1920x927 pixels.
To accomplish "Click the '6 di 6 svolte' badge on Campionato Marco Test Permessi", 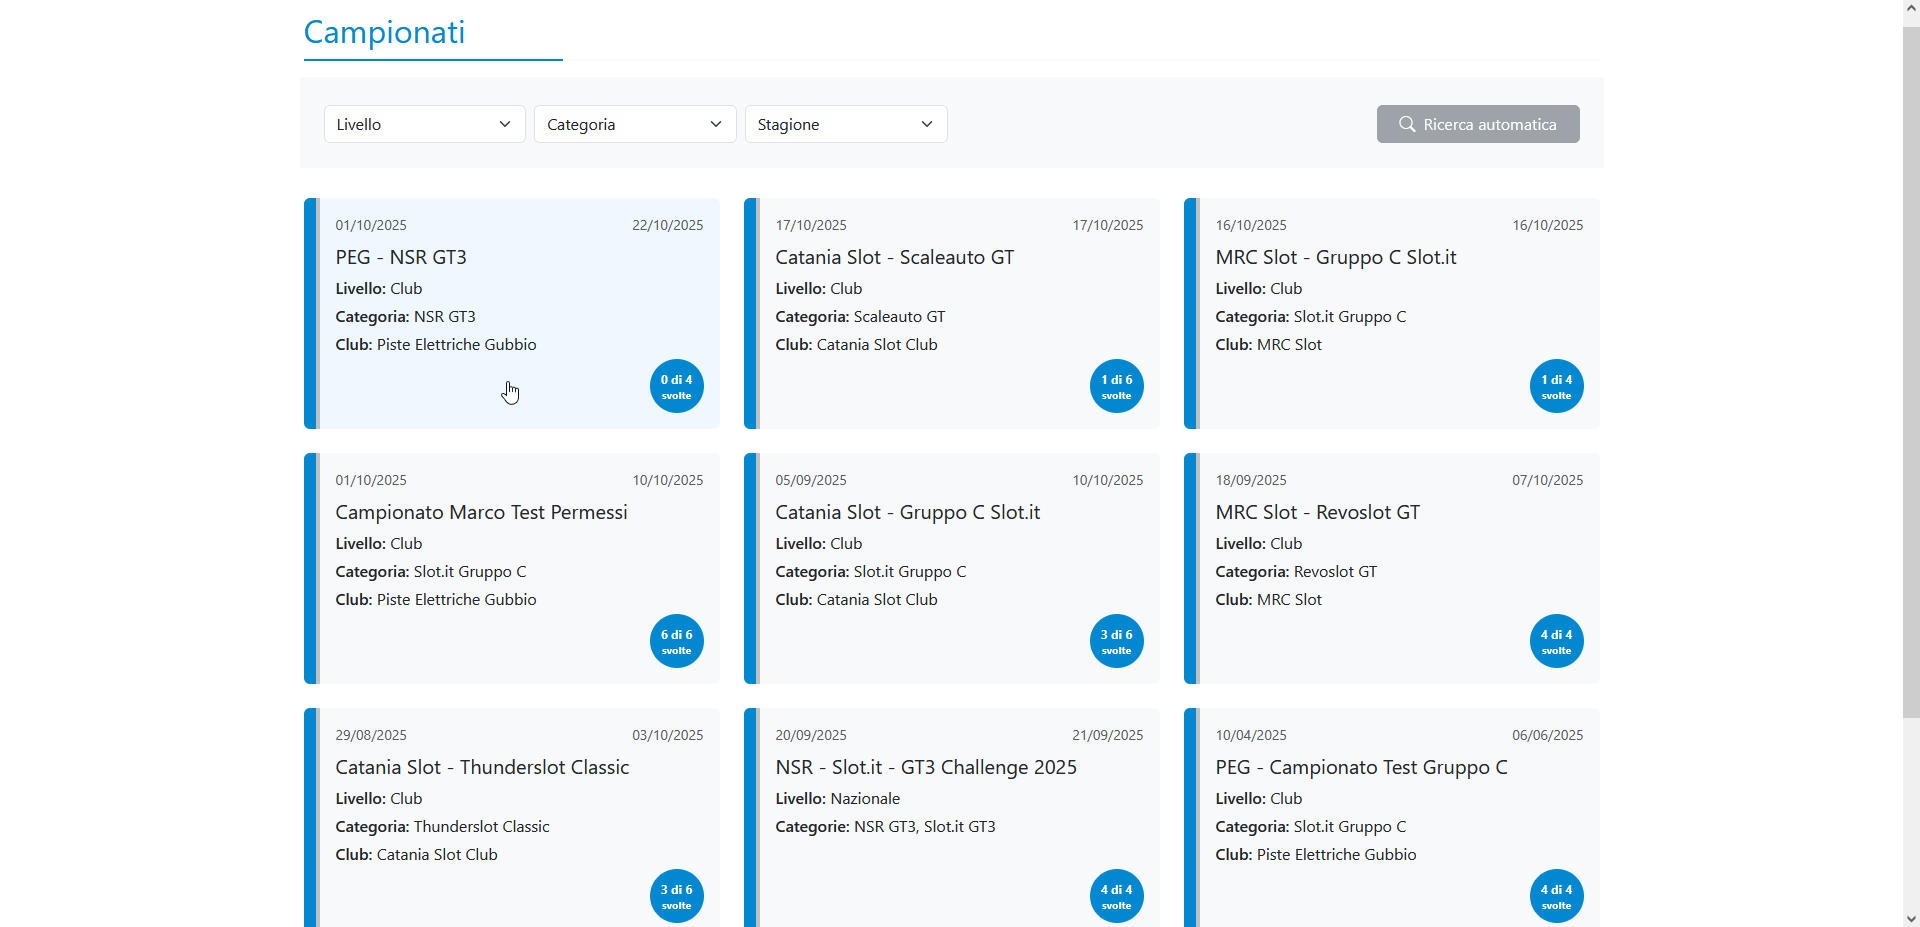I will click(676, 641).
